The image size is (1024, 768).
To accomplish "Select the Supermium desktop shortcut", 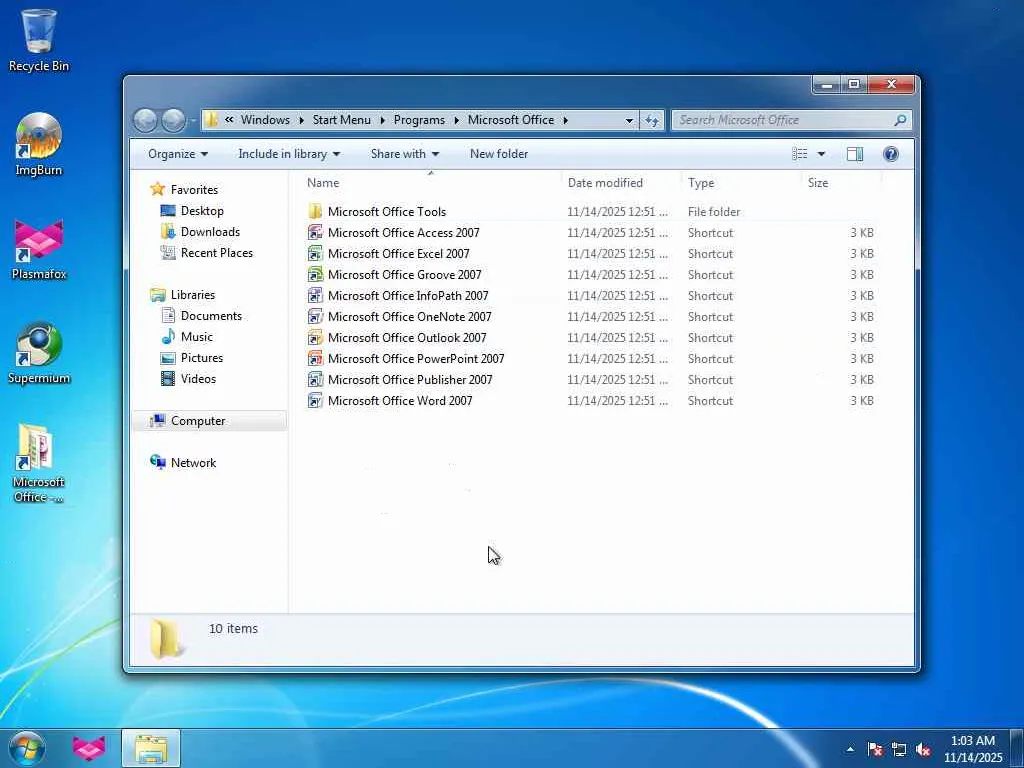I will coord(39,353).
